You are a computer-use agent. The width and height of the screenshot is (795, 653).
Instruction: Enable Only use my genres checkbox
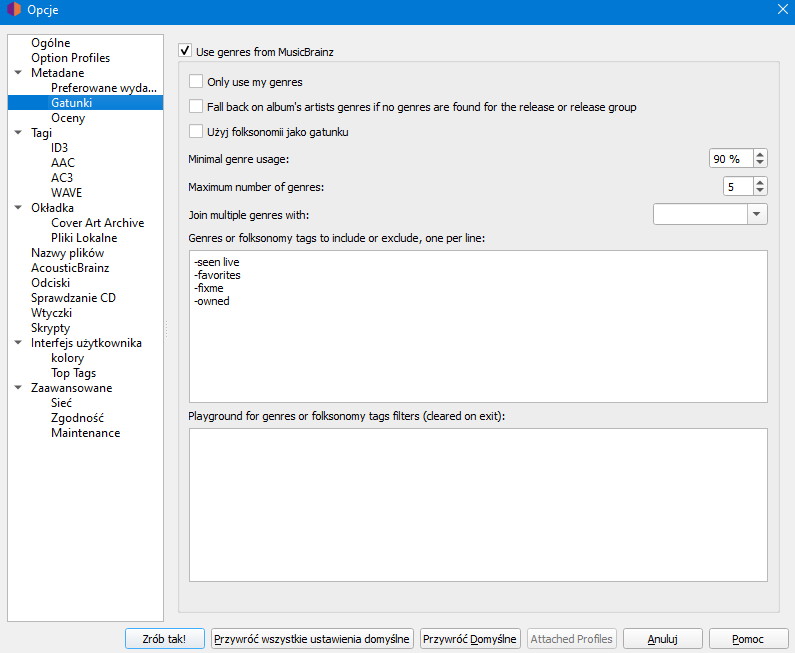pos(196,82)
